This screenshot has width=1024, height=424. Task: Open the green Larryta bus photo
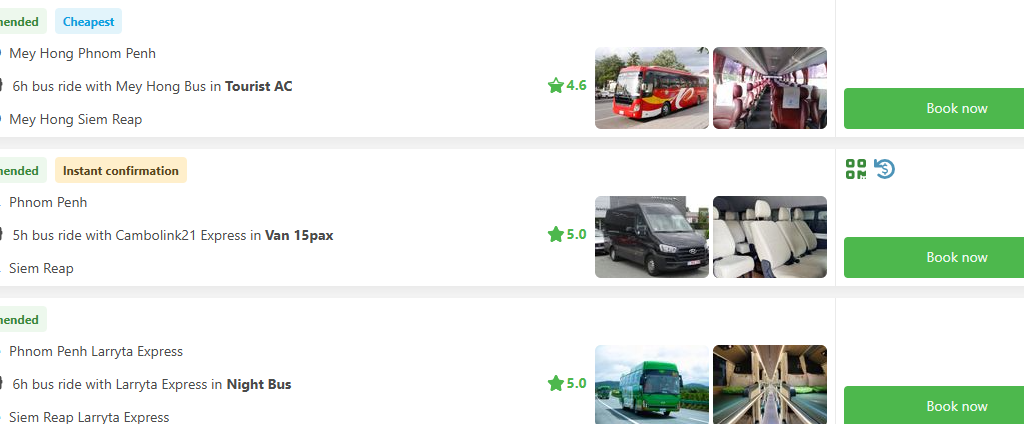652,385
